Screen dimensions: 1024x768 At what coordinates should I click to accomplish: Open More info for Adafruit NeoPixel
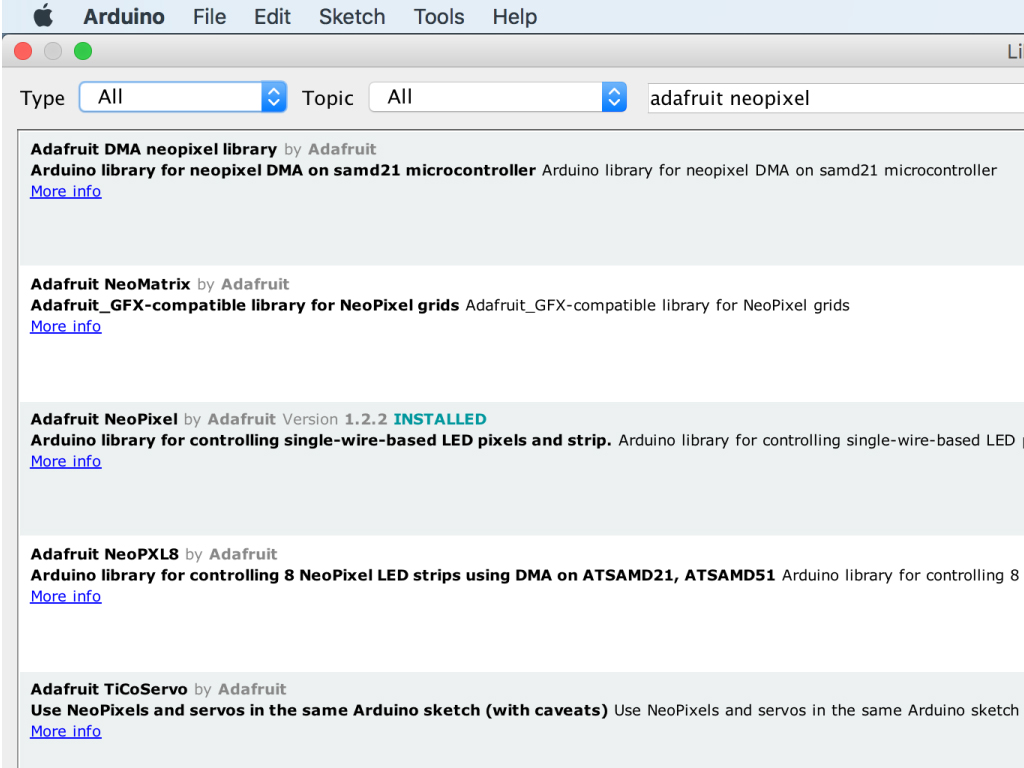(66, 462)
